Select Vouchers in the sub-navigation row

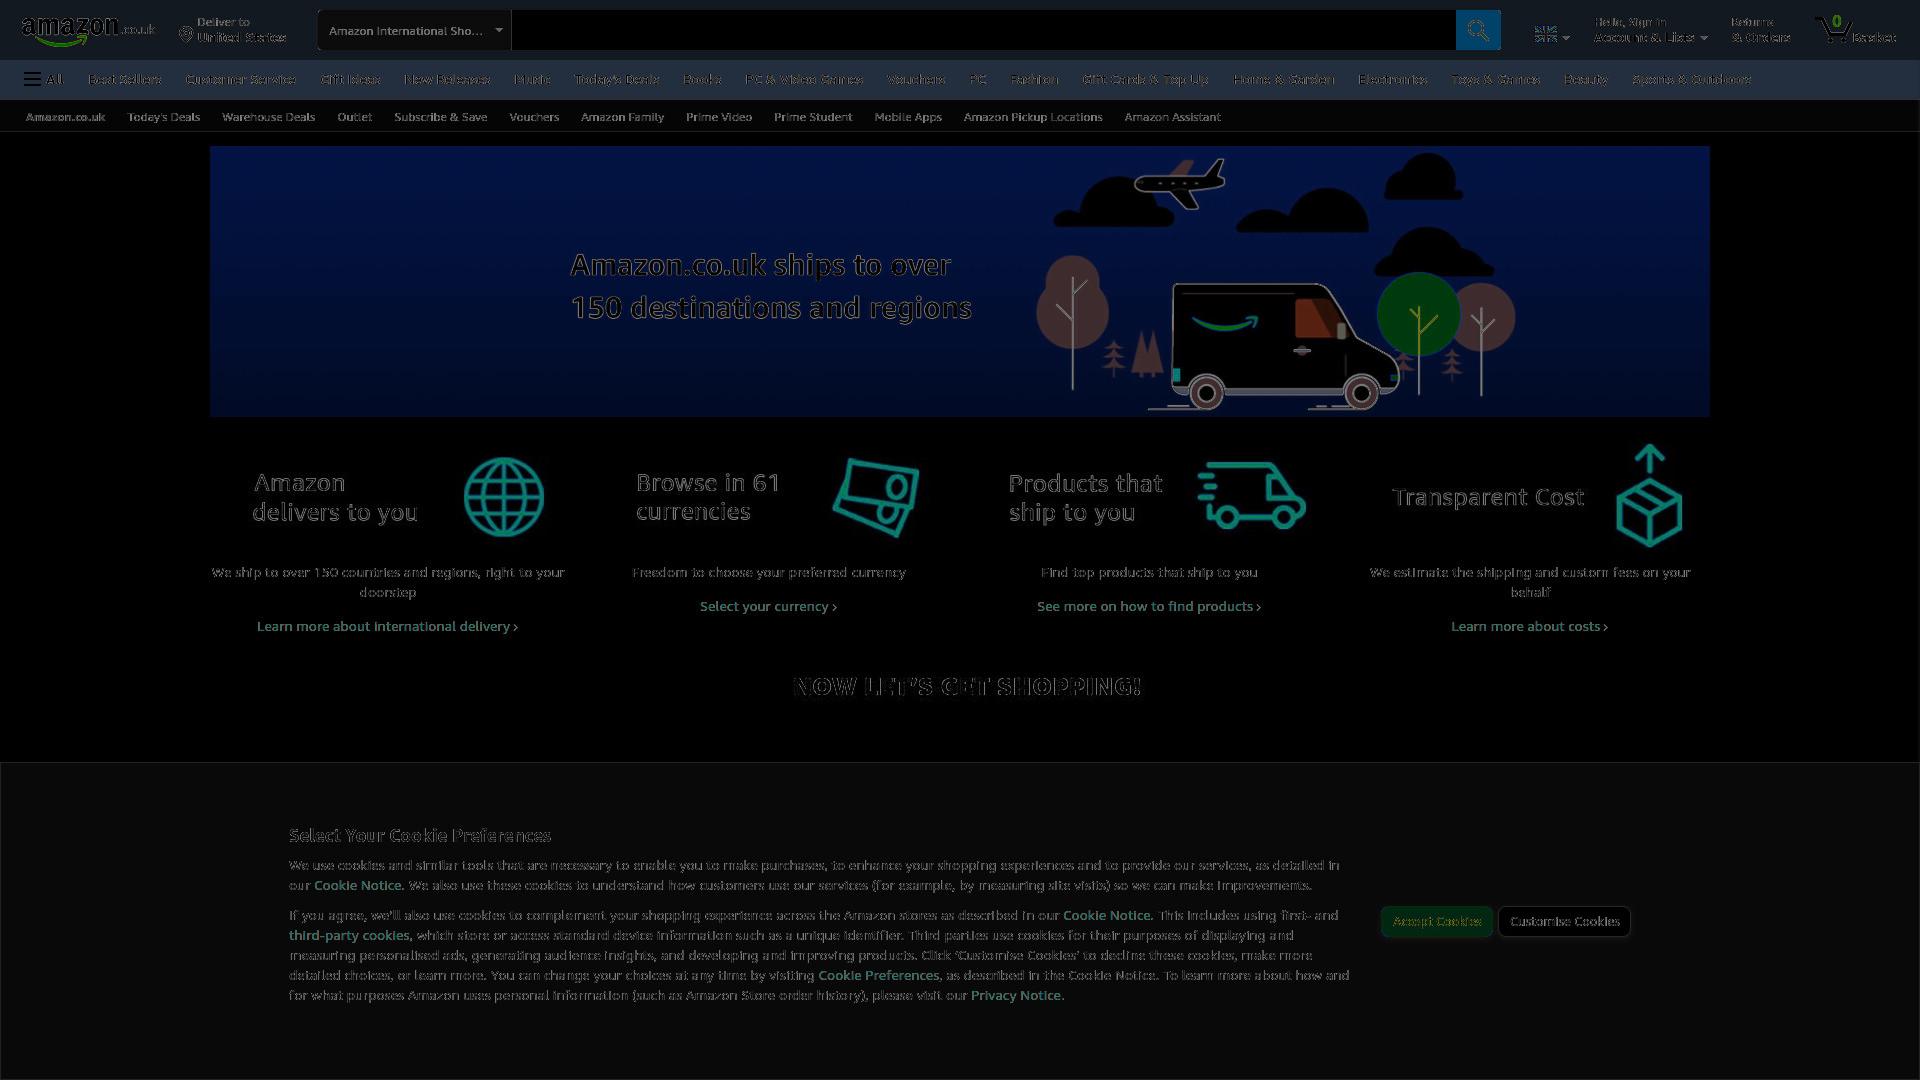(534, 117)
